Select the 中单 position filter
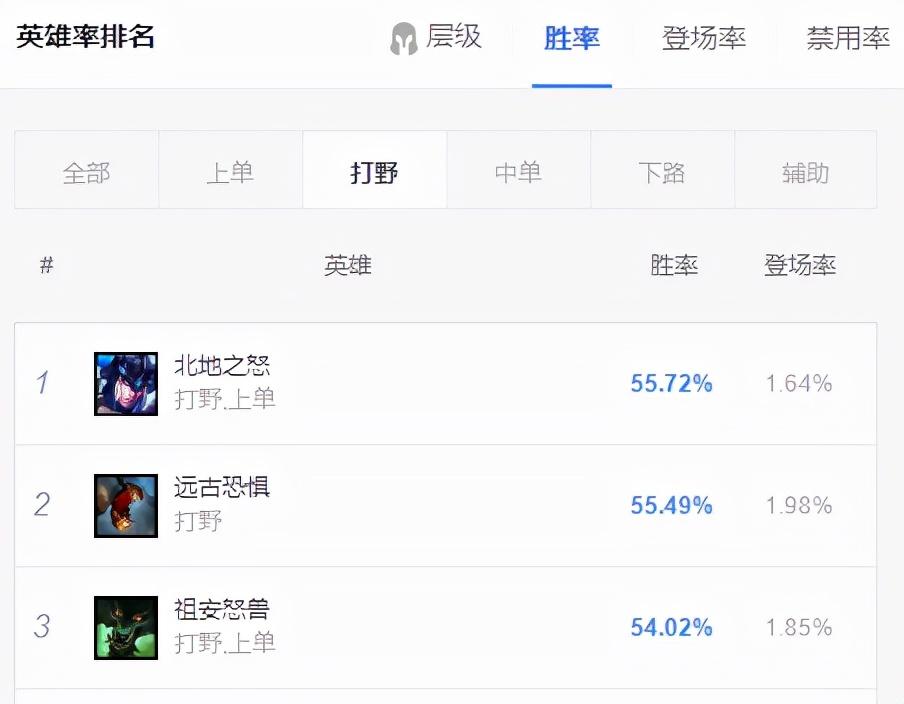The image size is (904, 704). tap(518, 170)
